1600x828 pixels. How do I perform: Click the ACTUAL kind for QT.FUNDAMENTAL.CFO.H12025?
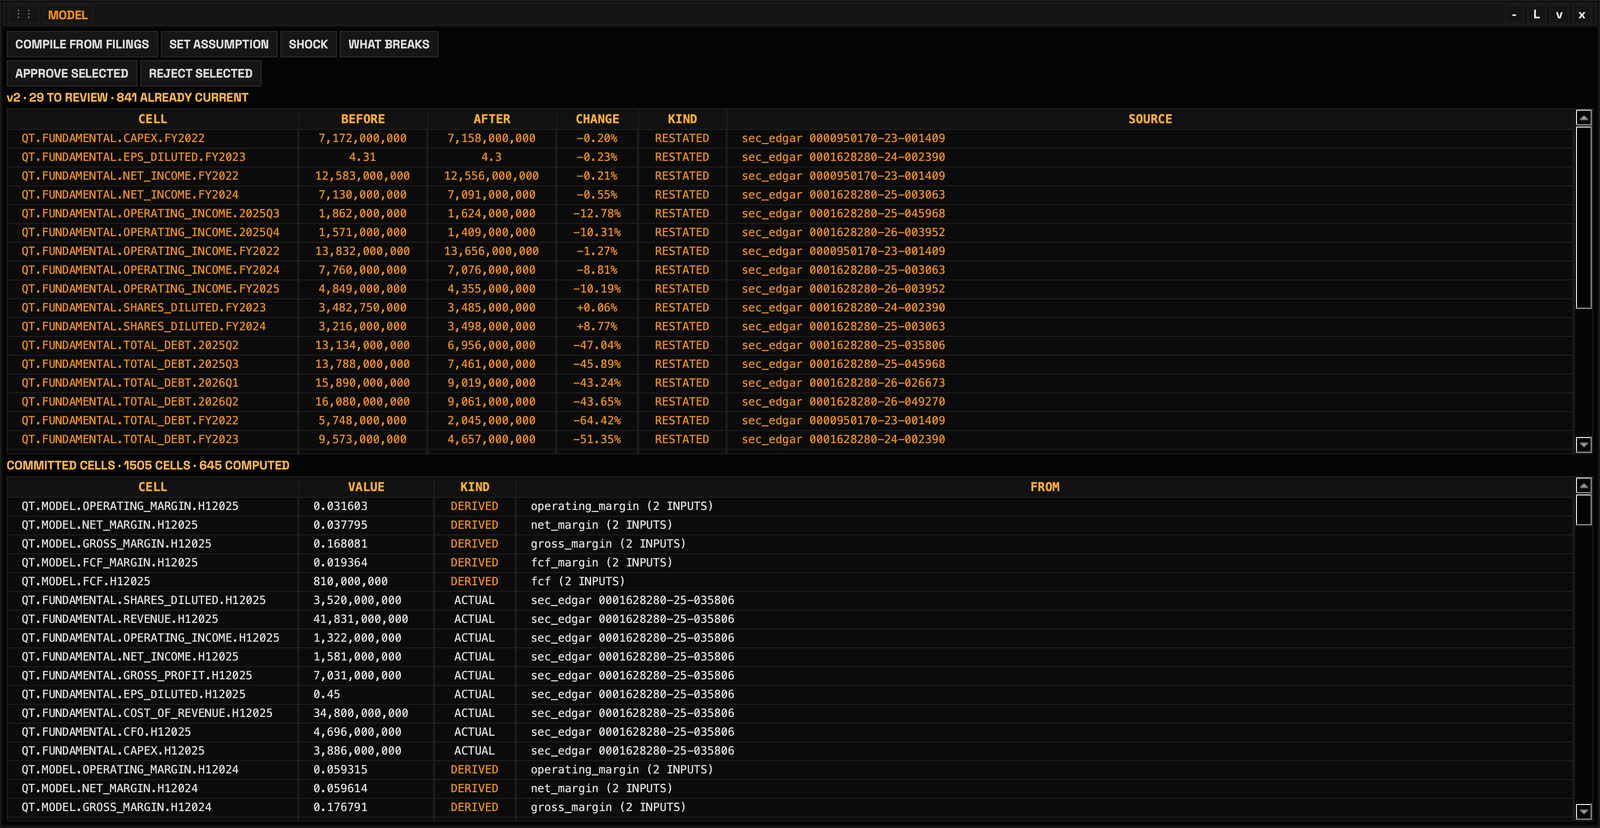[x=475, y=733]
